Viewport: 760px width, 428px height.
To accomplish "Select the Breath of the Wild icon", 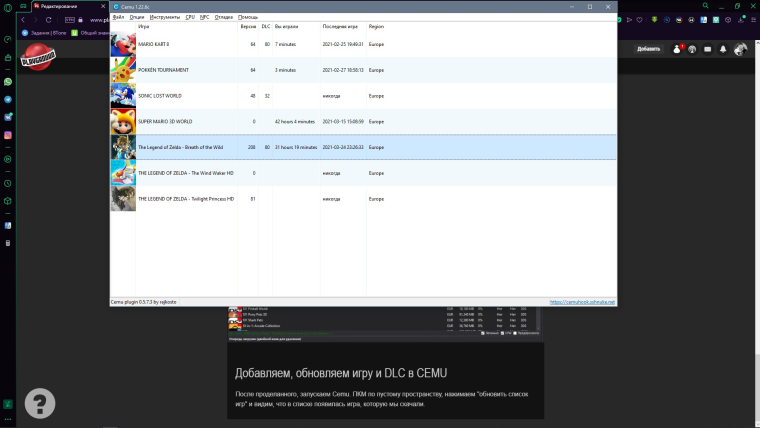I will tap(123, 147).
